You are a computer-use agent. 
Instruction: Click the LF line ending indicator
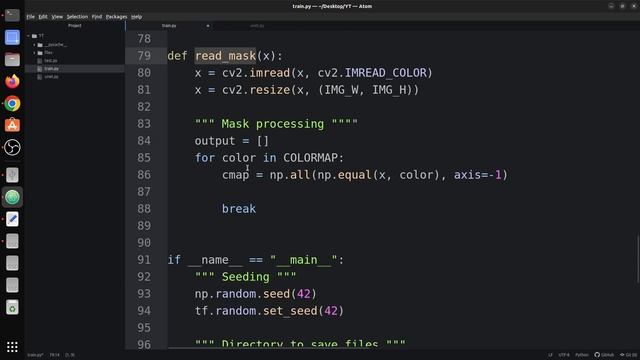[x=550, y=355]
